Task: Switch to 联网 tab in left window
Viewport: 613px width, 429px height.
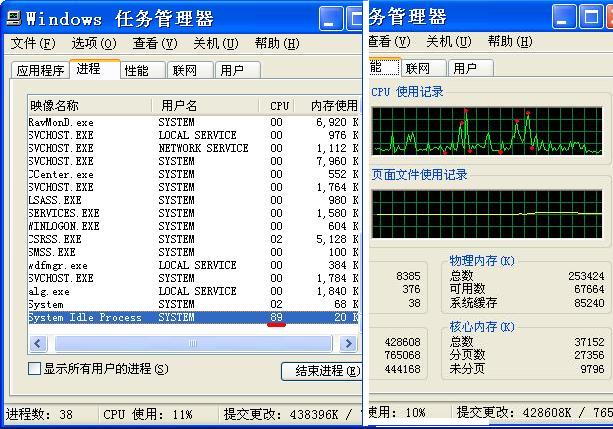Action: (190, 70)
